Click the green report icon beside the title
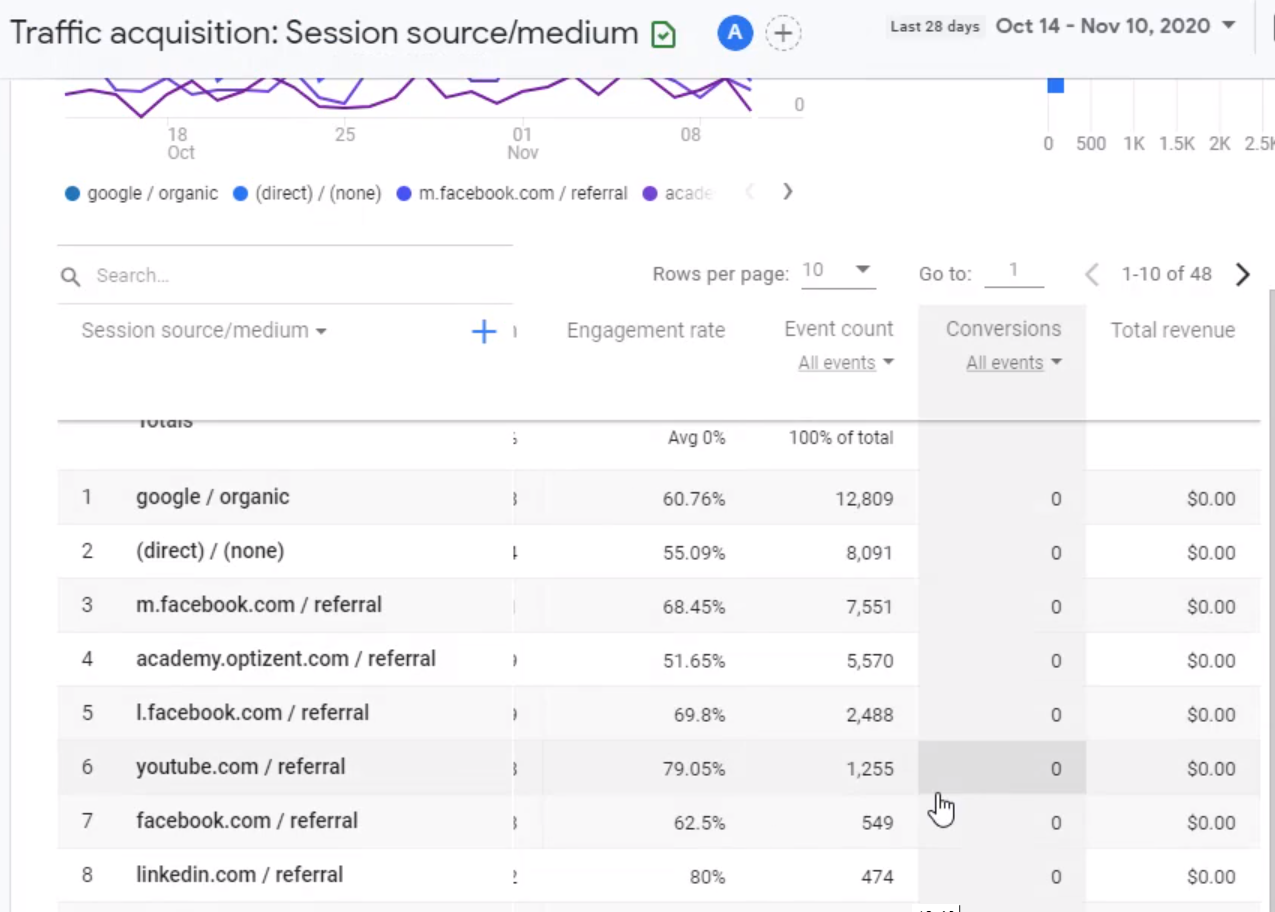1275x912 pixels. 663,32
